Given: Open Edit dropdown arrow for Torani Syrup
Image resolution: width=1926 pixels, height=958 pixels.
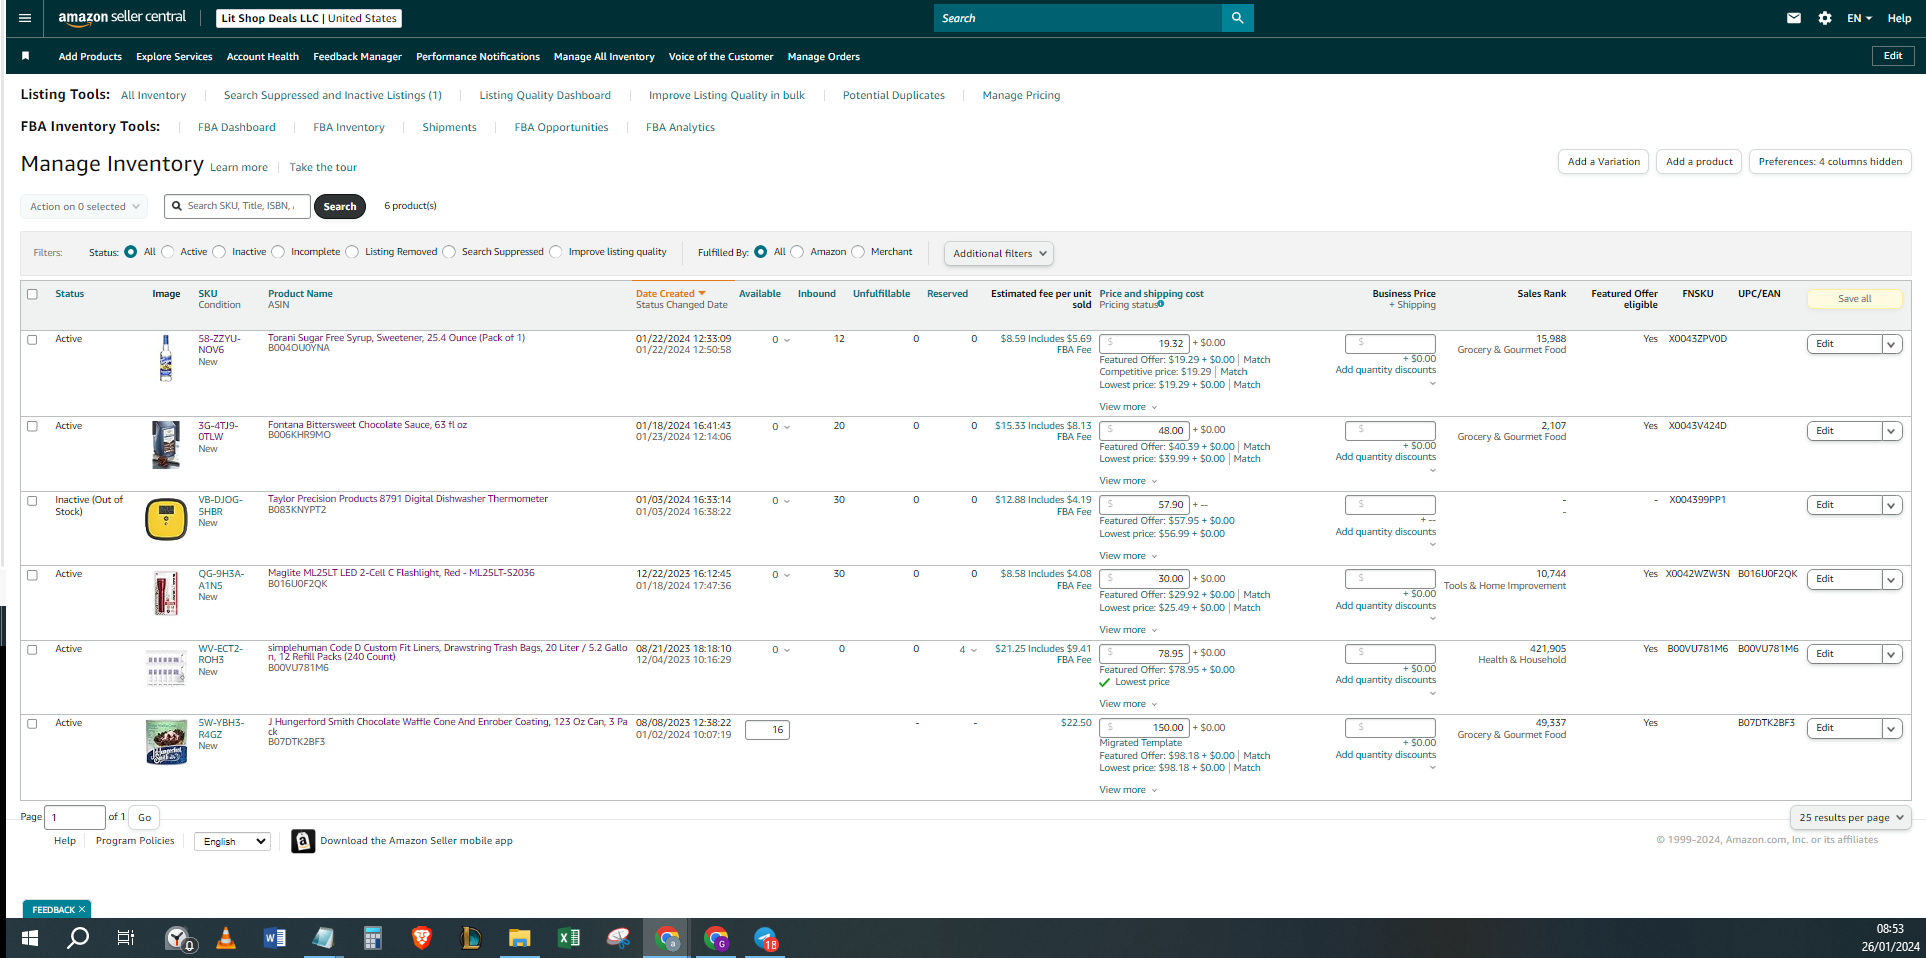Looking at the screenshot, I should [1892, 344].
